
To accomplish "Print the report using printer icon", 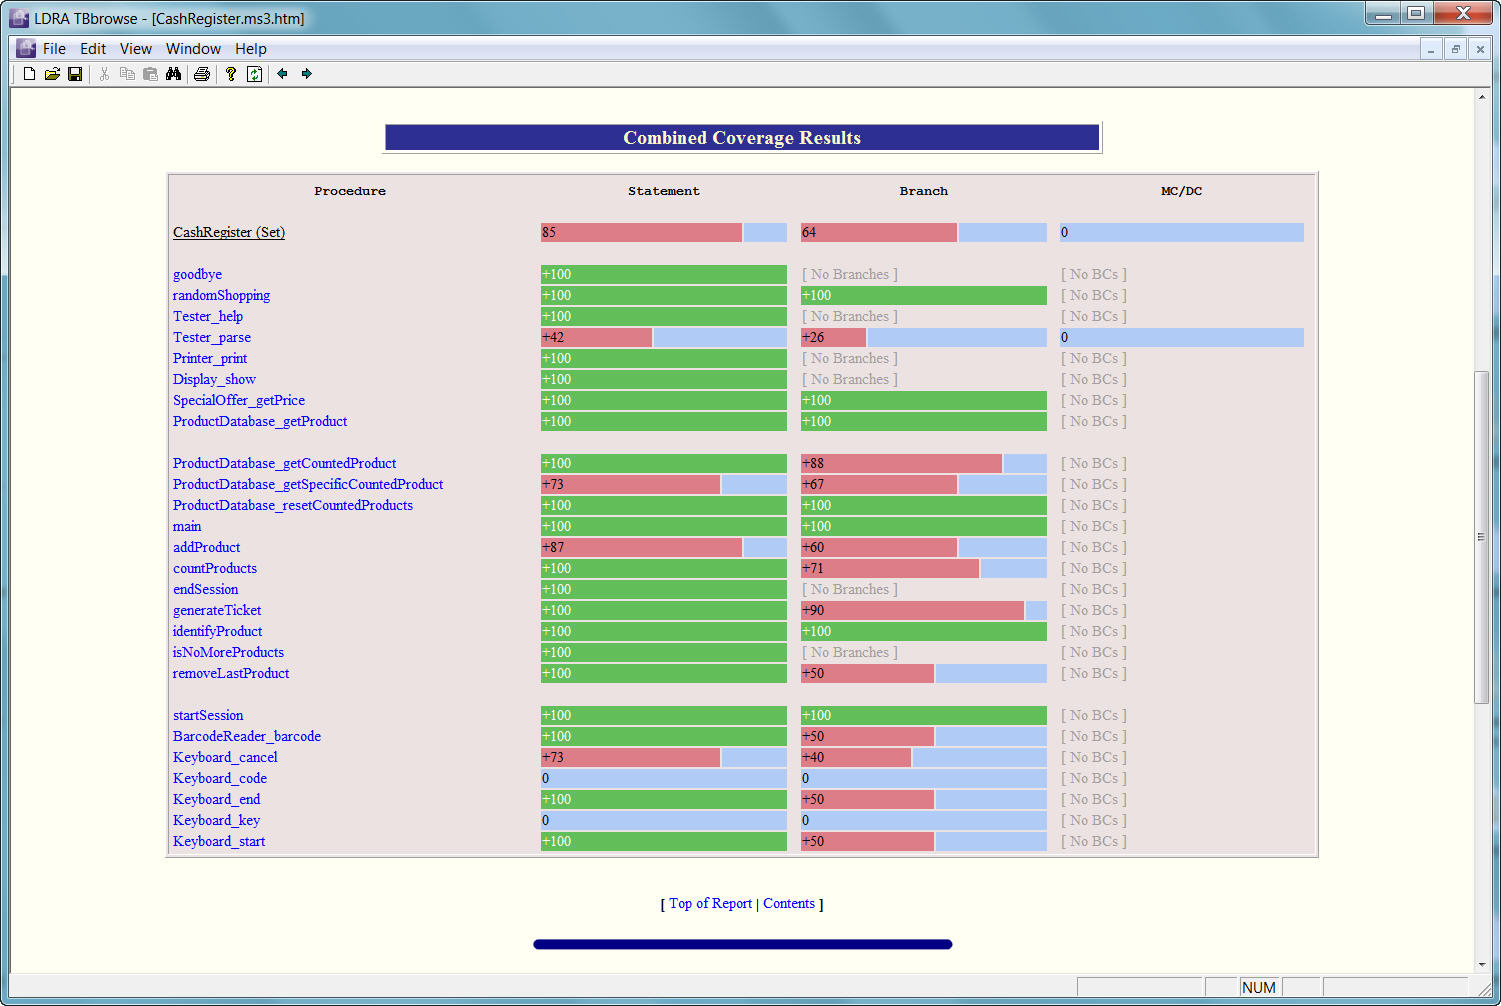I will click(202, 74).
